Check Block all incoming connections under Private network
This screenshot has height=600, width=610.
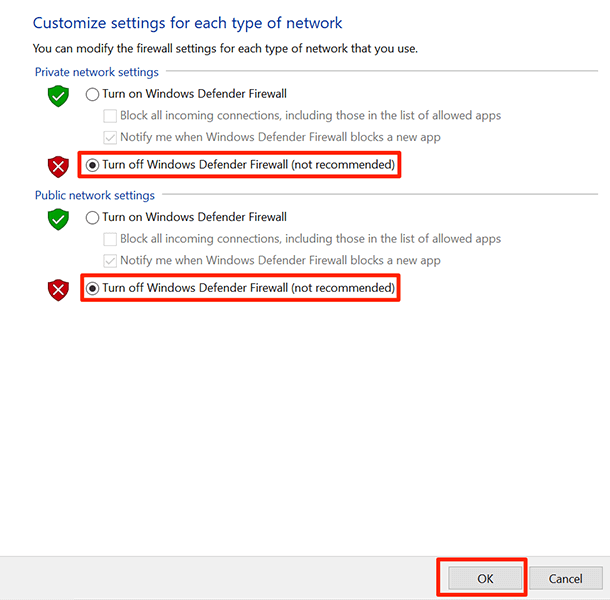click(110, 115)
